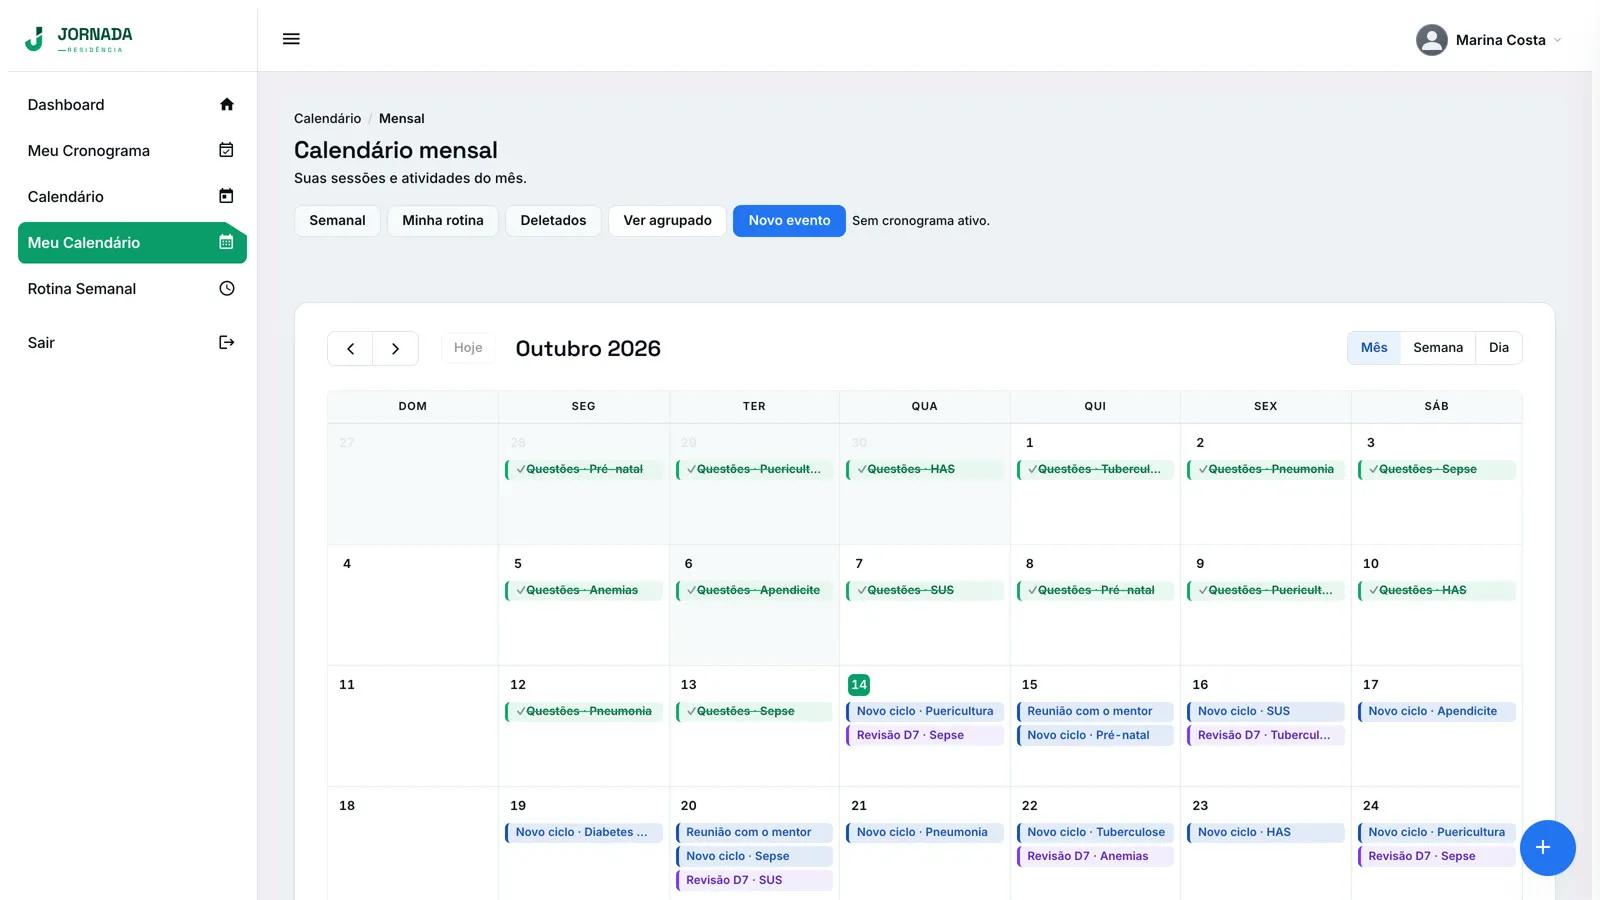Click the Ver agrupado button
1600x900 pixels.
point(667,221)
